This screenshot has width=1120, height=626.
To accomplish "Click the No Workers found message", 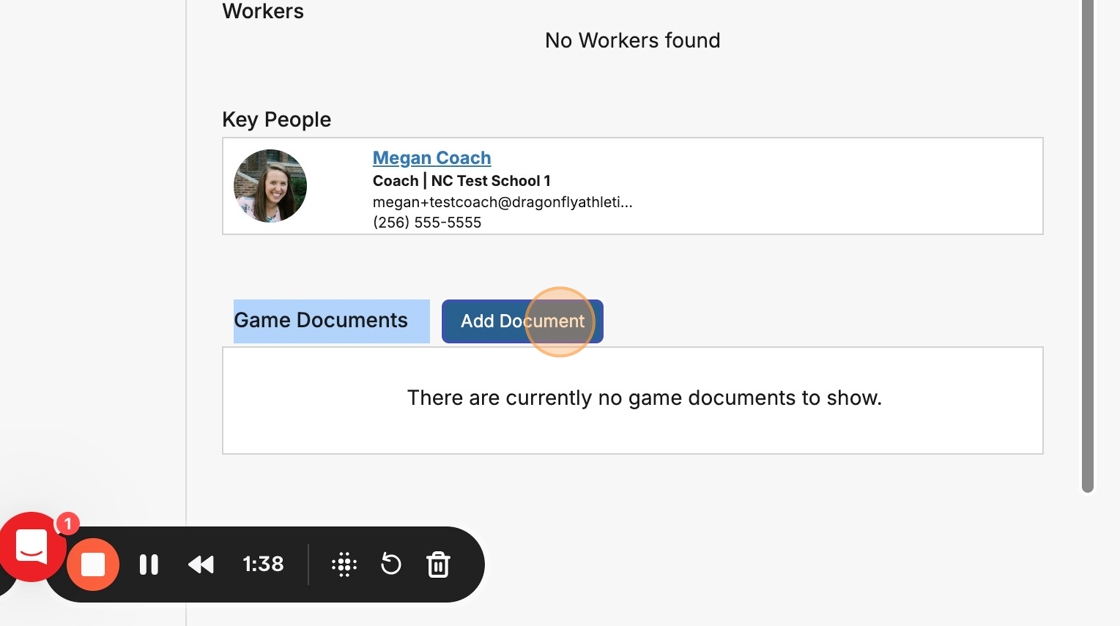I will pos(632,41).
